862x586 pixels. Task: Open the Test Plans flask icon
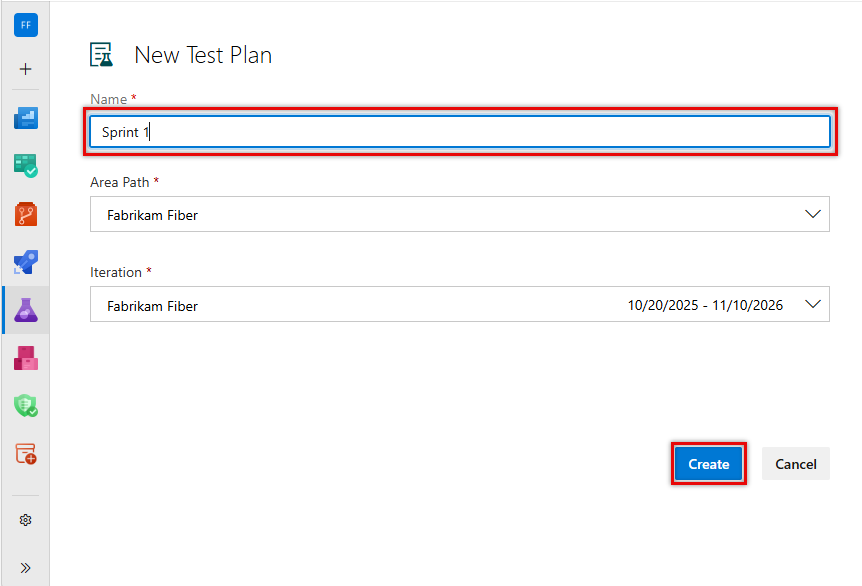coord(25,309)
